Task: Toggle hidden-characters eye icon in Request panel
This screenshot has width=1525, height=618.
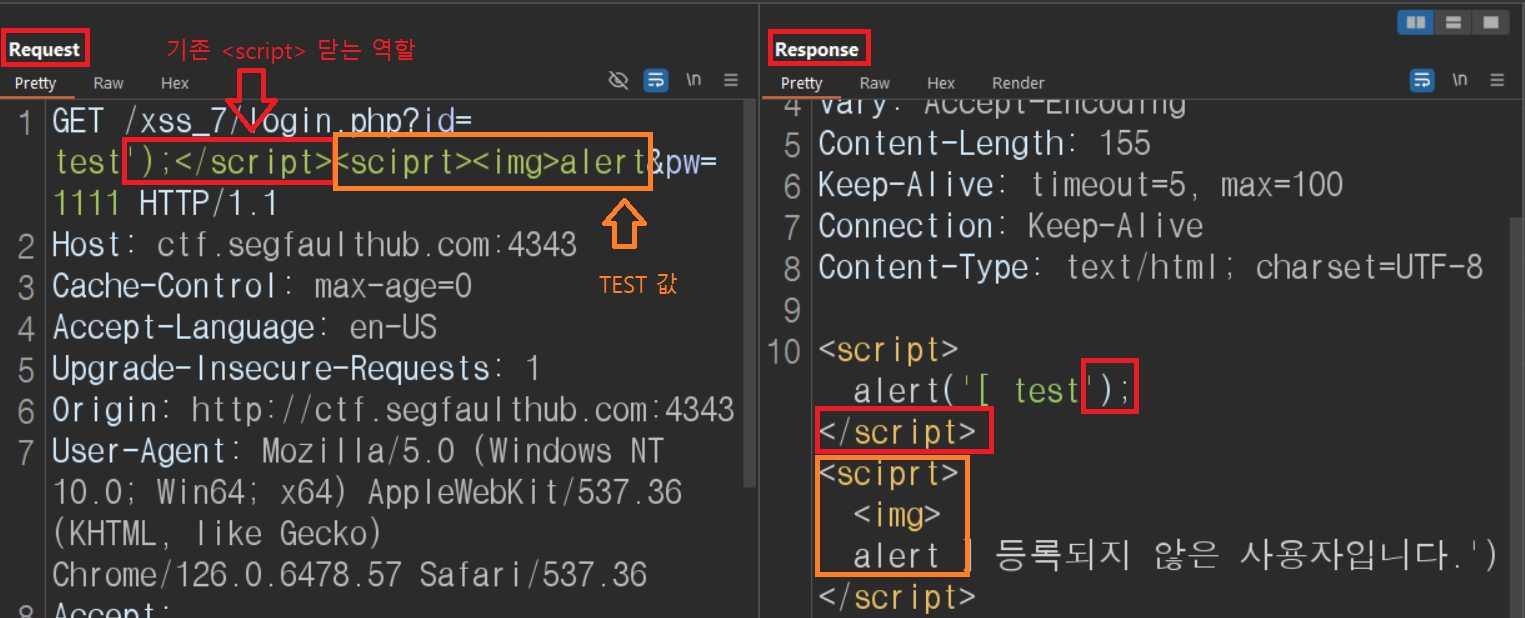Action: (619, 81)
